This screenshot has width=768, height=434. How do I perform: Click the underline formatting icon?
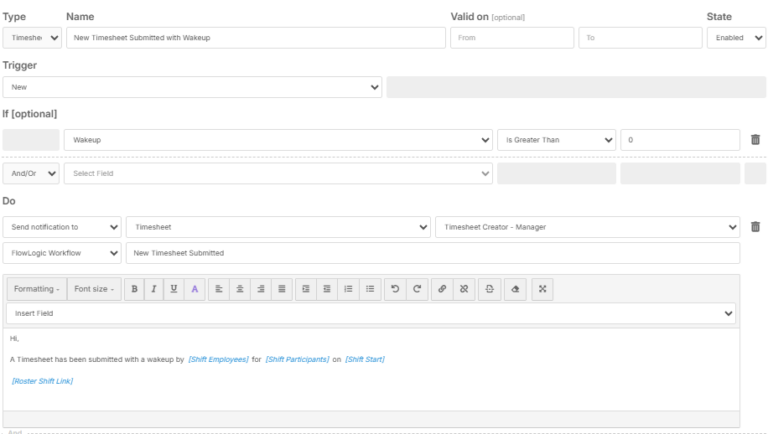click(174, 289)
